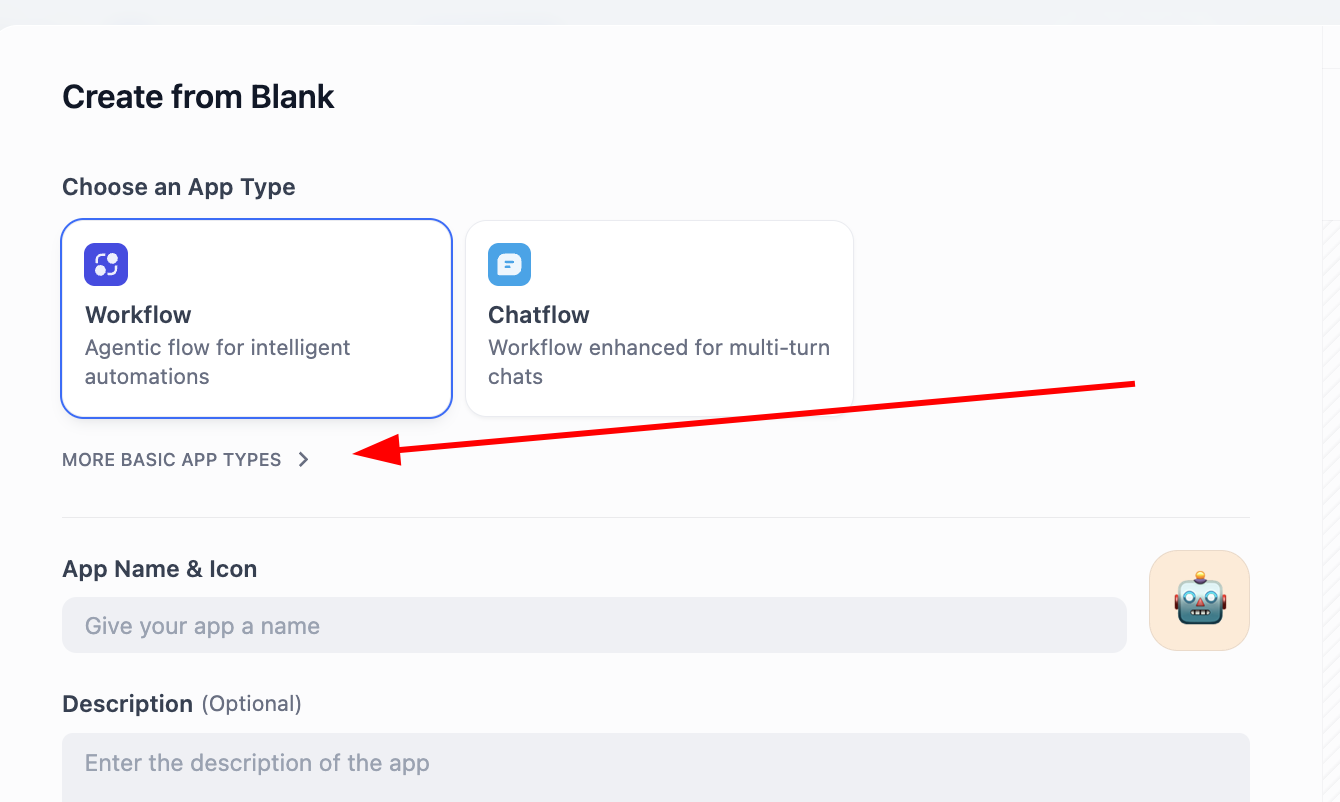Click into the app description text area
The height and width of the screenshot is (802, 1340).
[655, 766]
